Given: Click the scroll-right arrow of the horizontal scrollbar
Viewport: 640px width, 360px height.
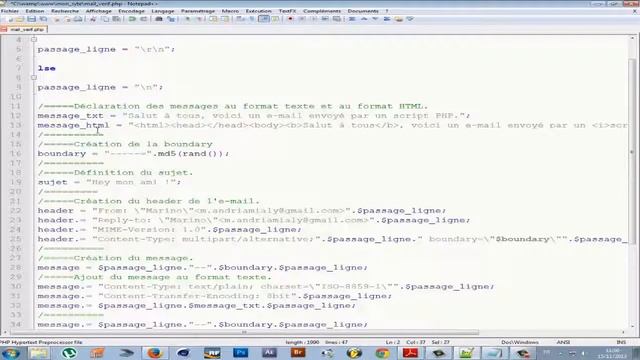Looking at the screenshot, I should pyautogui.click(x=623, y=332).
